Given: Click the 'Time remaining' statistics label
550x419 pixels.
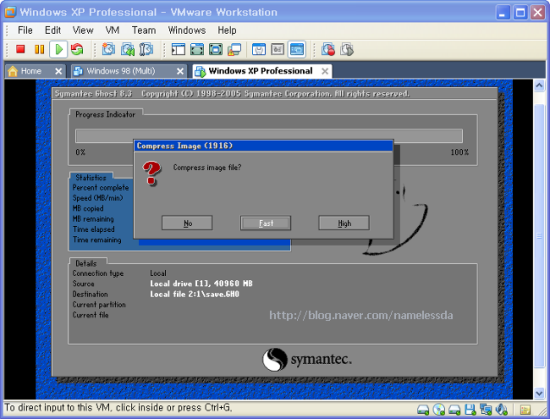Looking at the screenshot, I should (x=97, y=240).
